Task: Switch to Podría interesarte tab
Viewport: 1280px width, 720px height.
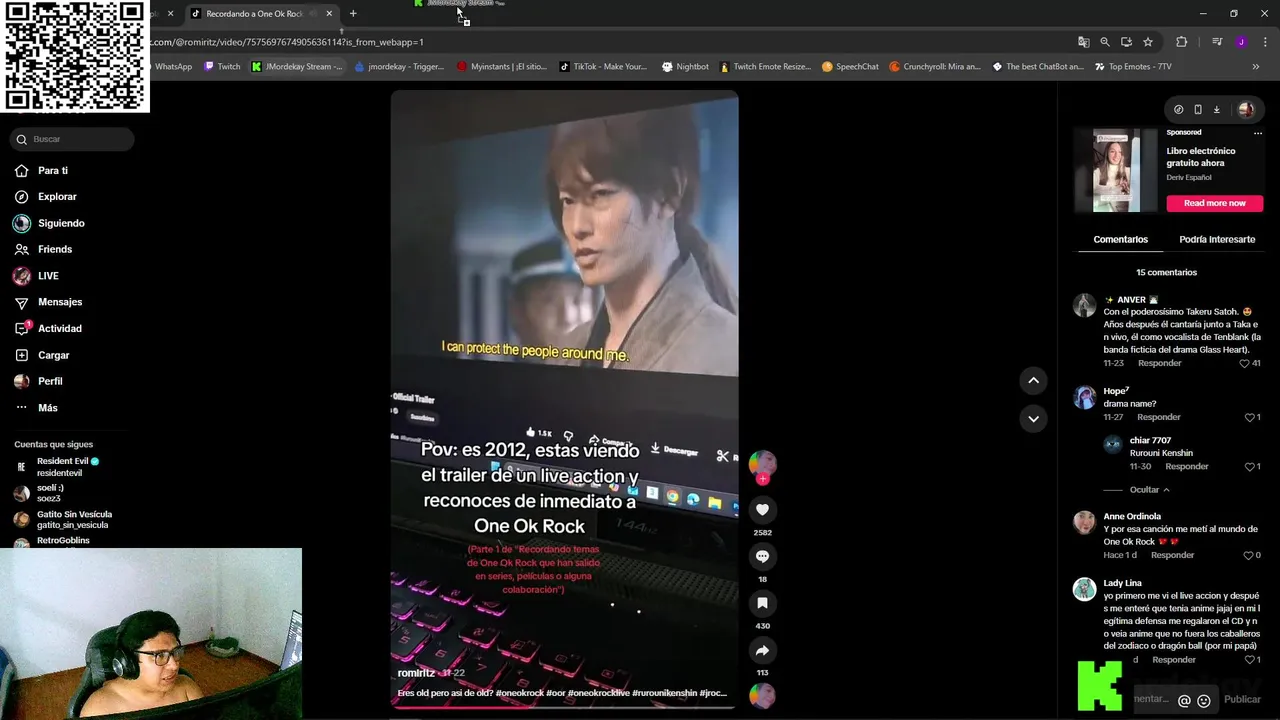Action: click(1217, 240)
